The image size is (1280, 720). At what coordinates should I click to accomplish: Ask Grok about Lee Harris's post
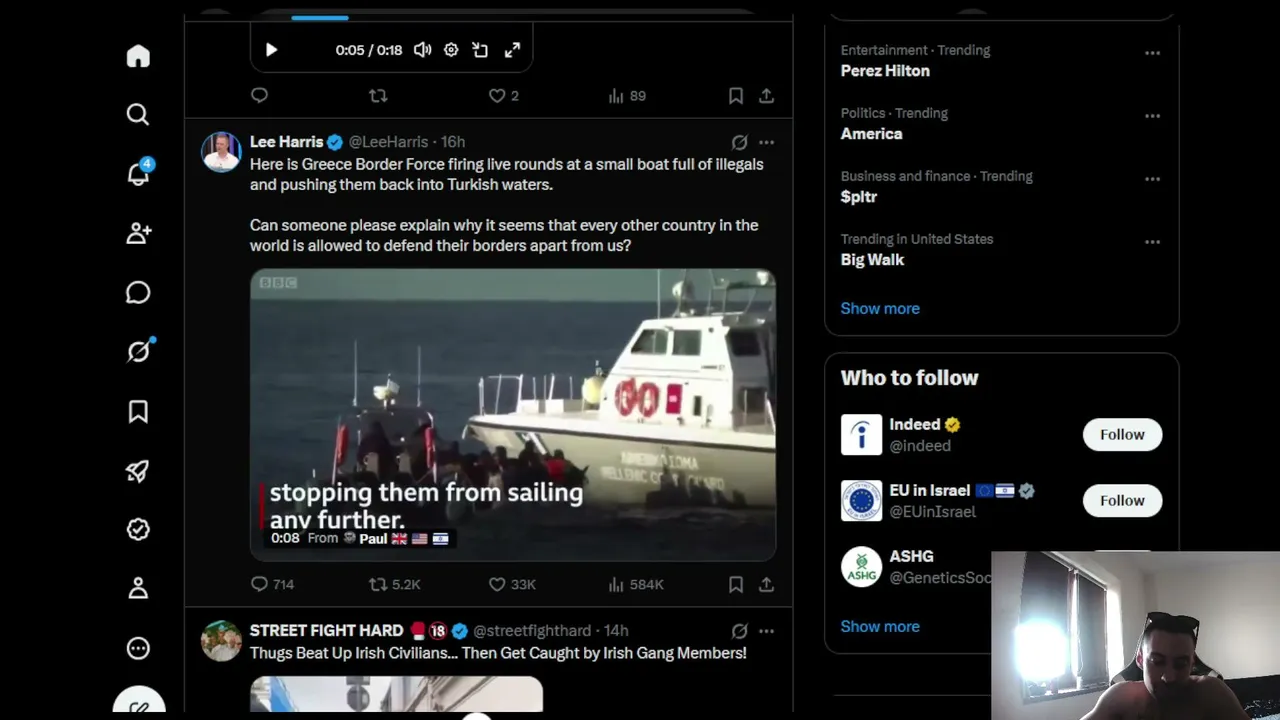(x=739, y=142)
